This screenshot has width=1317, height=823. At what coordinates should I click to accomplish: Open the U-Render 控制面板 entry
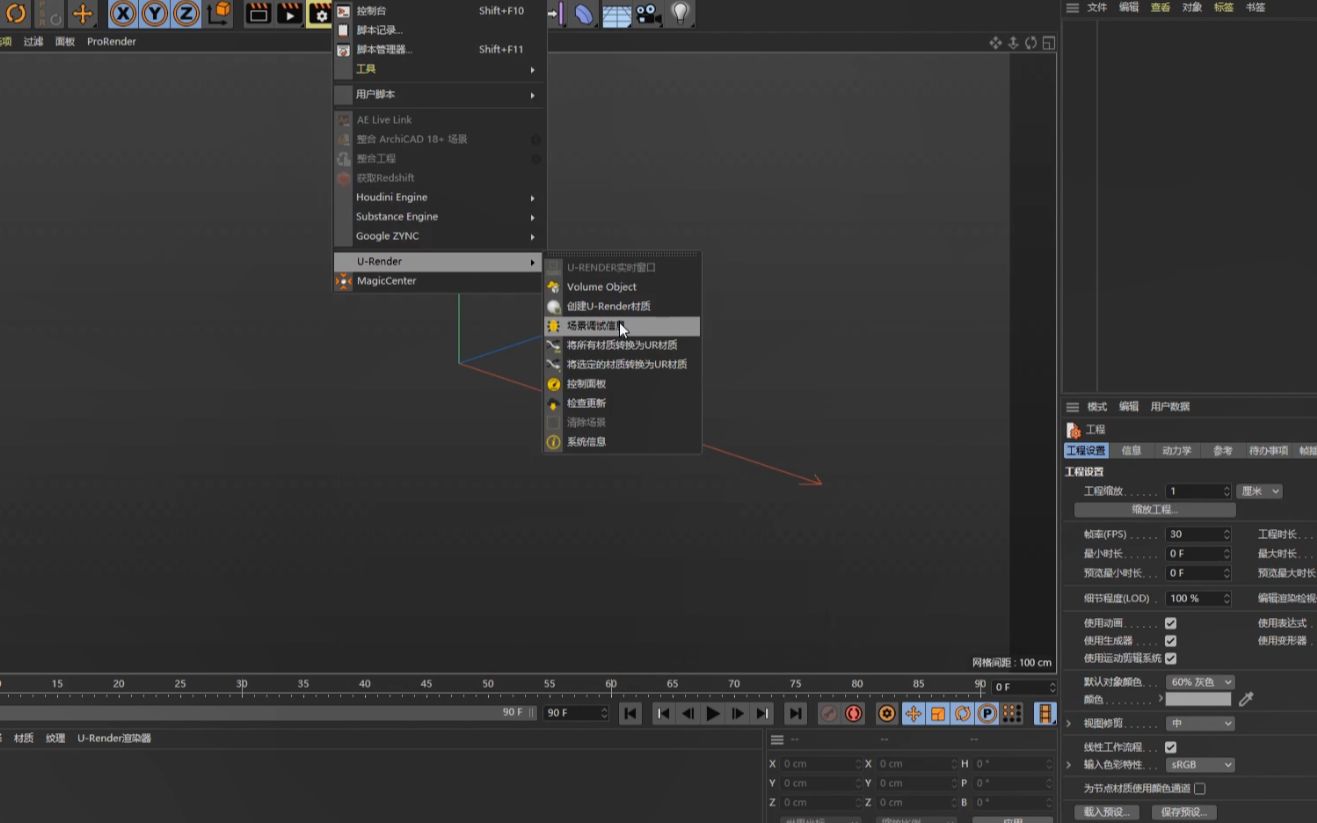(x=588, y=384)
